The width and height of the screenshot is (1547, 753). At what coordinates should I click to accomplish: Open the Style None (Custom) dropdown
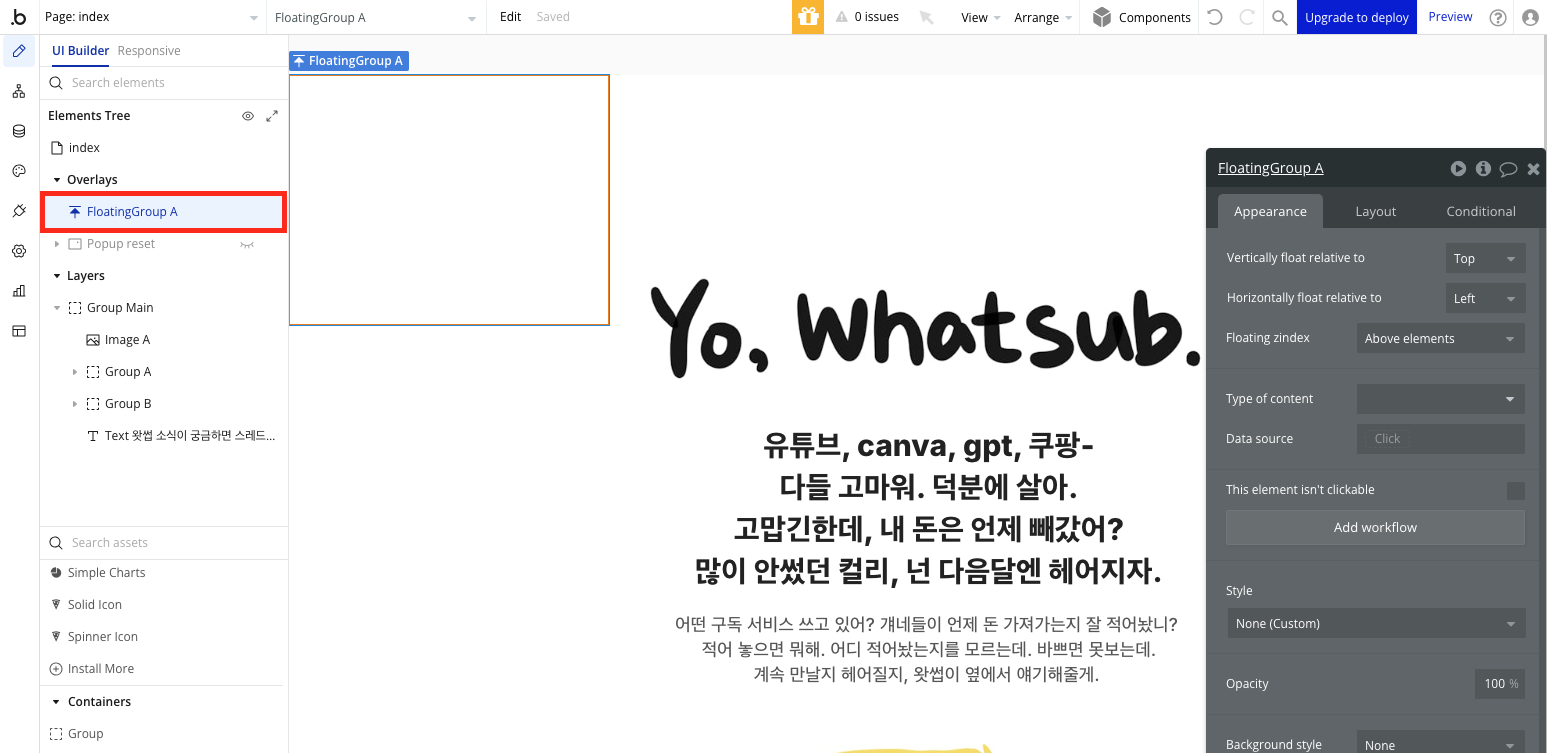(x=1376, y=623)
